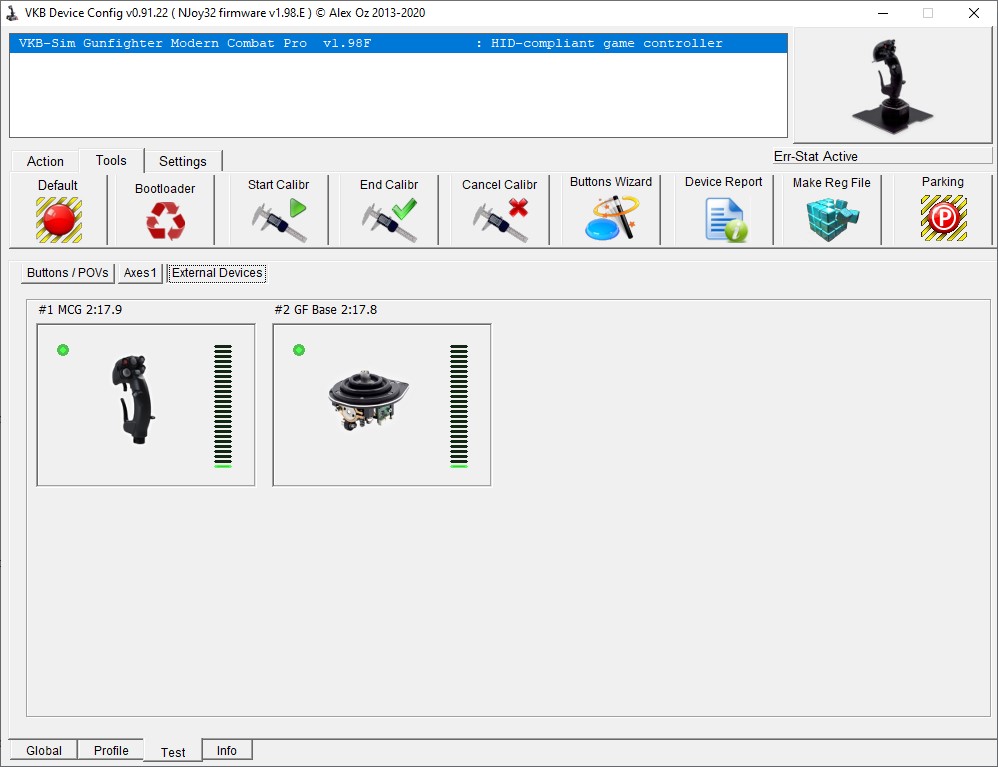Abort calibration with Cancel Calibr icon
This screenshot has height=767, width=998.
[500, 220]
